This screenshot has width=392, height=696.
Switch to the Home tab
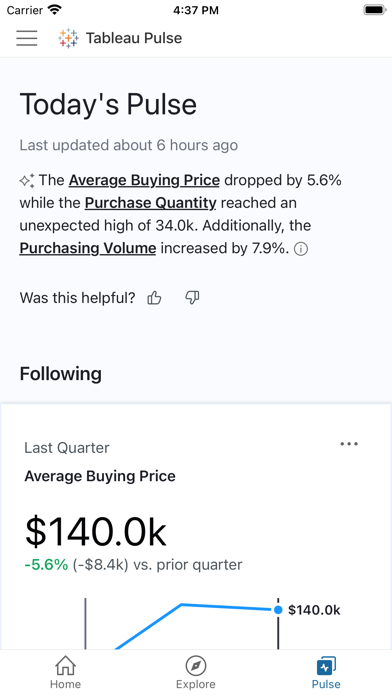[65, 673]
